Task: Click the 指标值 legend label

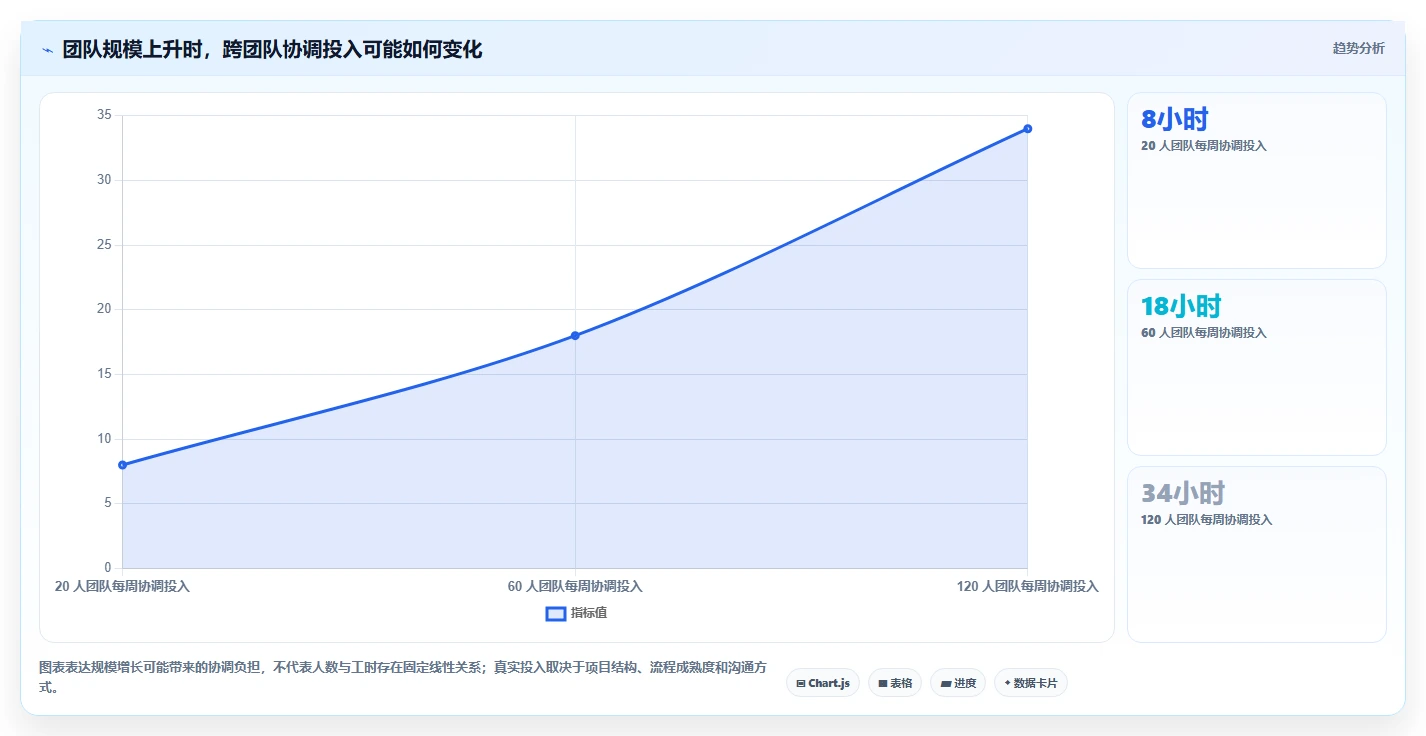Action: 589,613
